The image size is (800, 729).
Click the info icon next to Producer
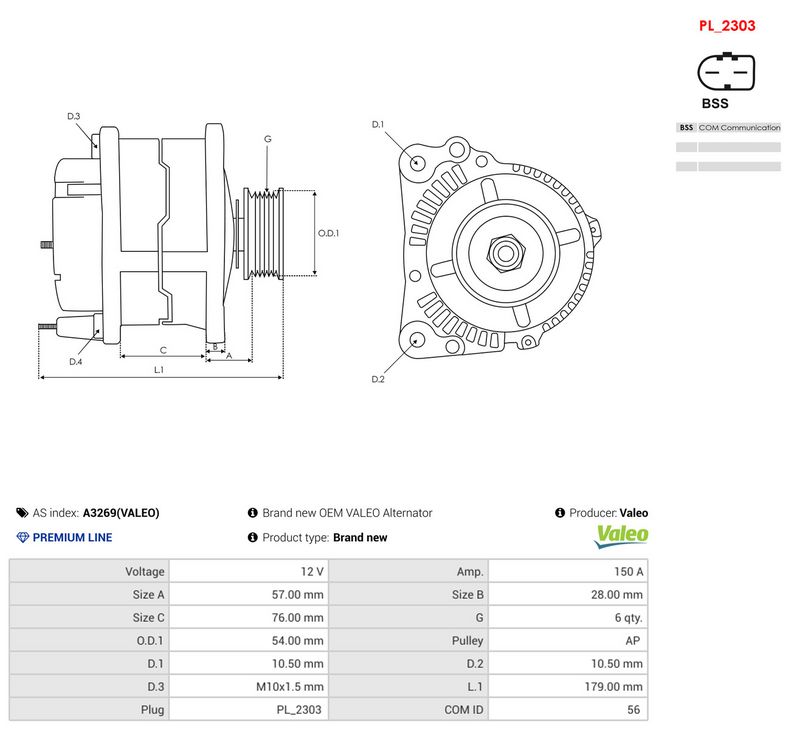560,513
